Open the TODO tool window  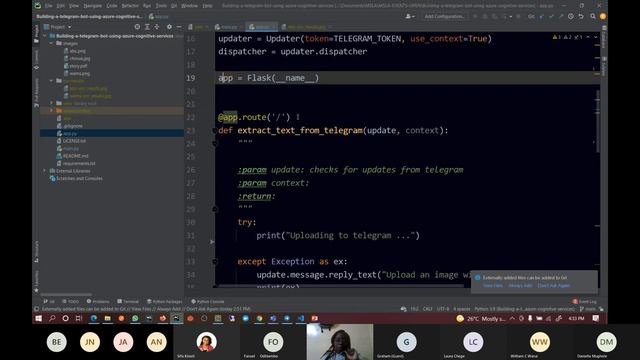tap(70, 301)
